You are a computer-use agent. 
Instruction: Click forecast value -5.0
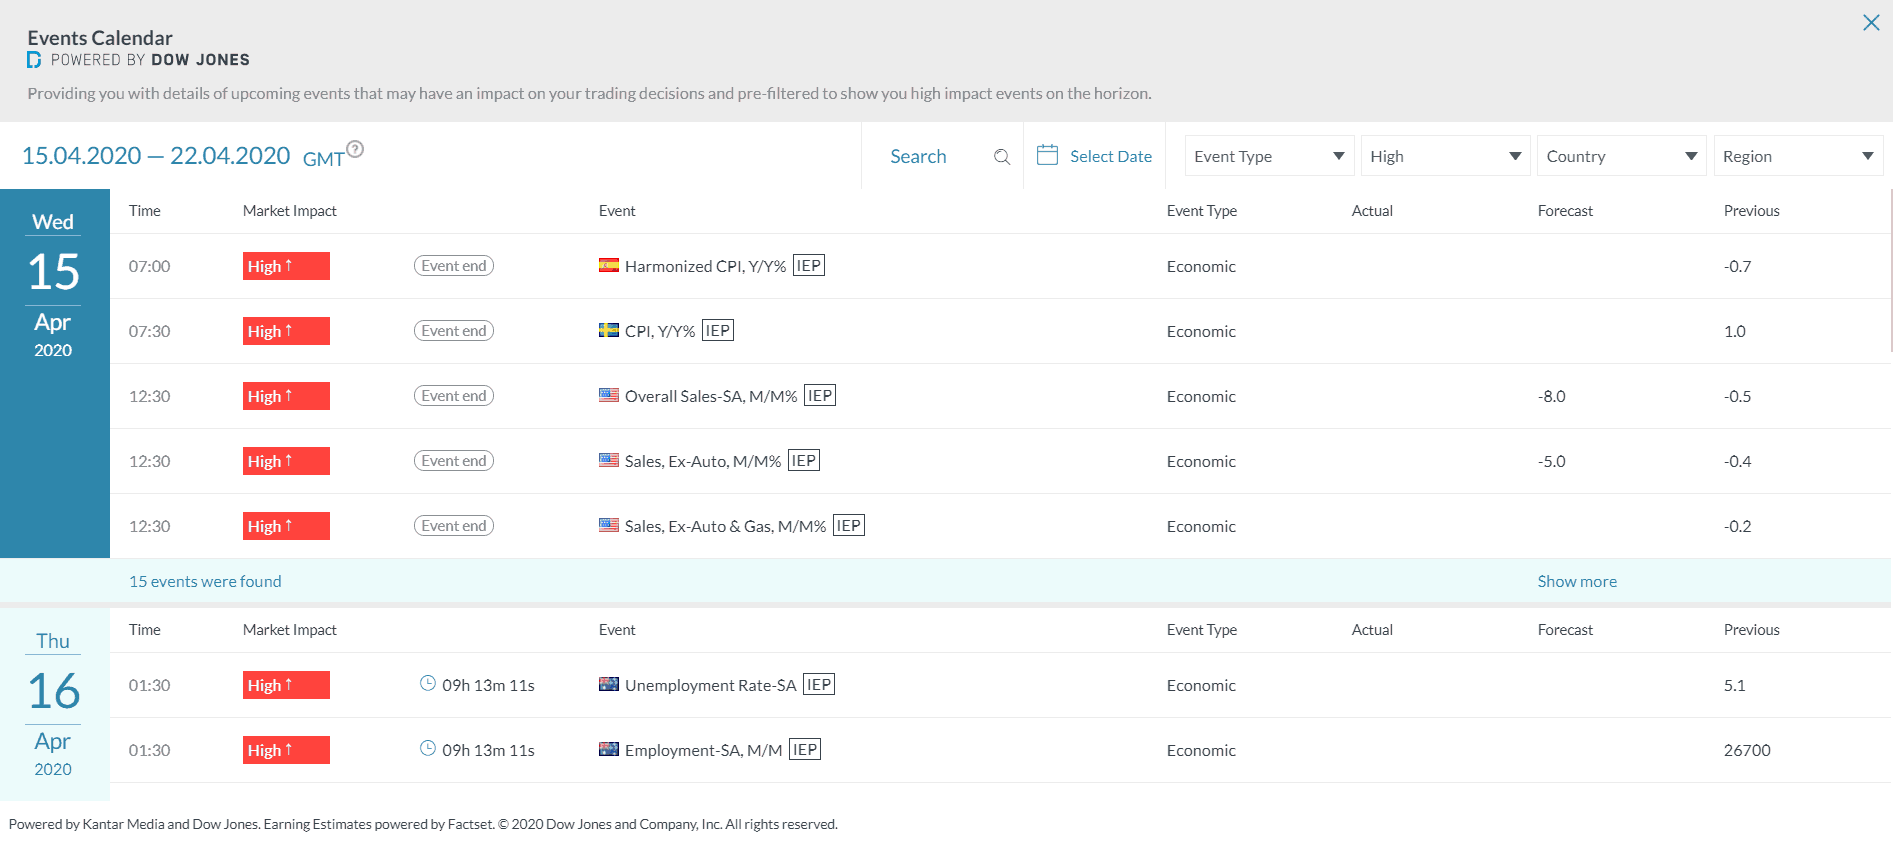tap(1552, 461)
